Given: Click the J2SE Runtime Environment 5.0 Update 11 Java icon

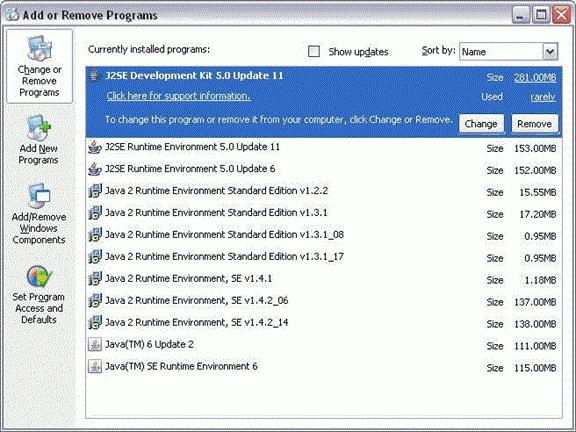Looking at the screenshot, I should 95,147.
